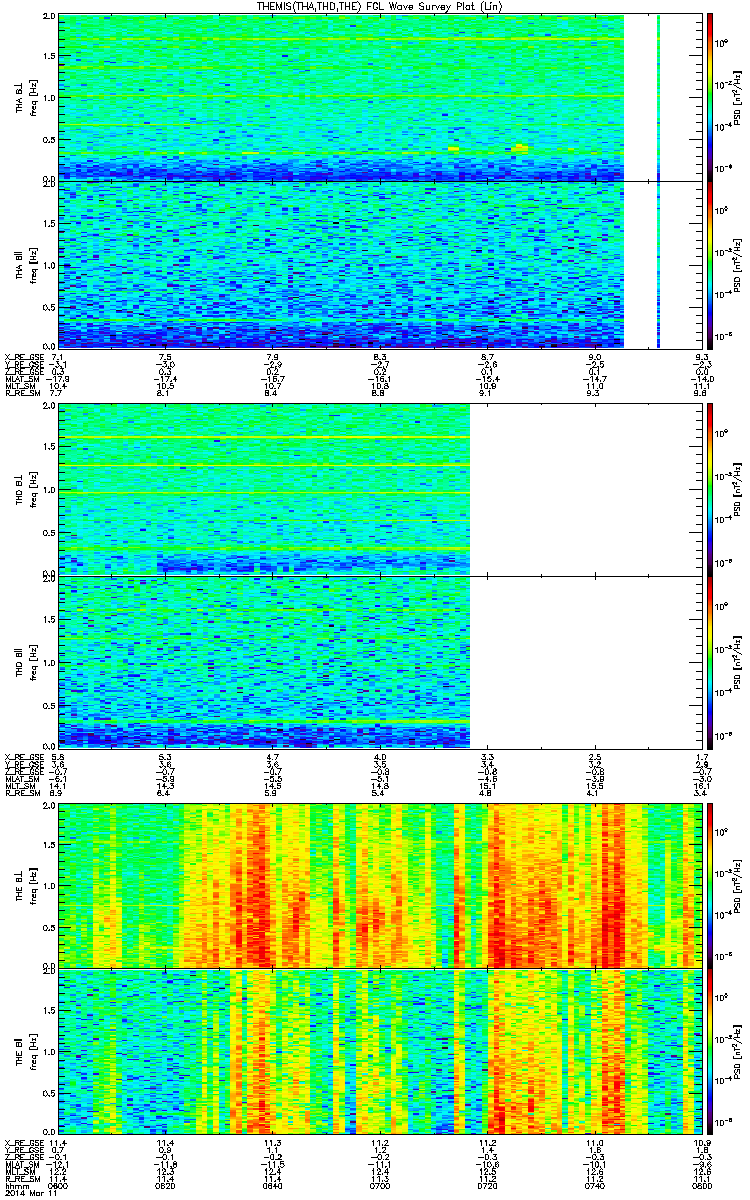Click the 'THD Bll freq [Hz]' axis label
The image size is (750, 1200).
tap(24, 662)
